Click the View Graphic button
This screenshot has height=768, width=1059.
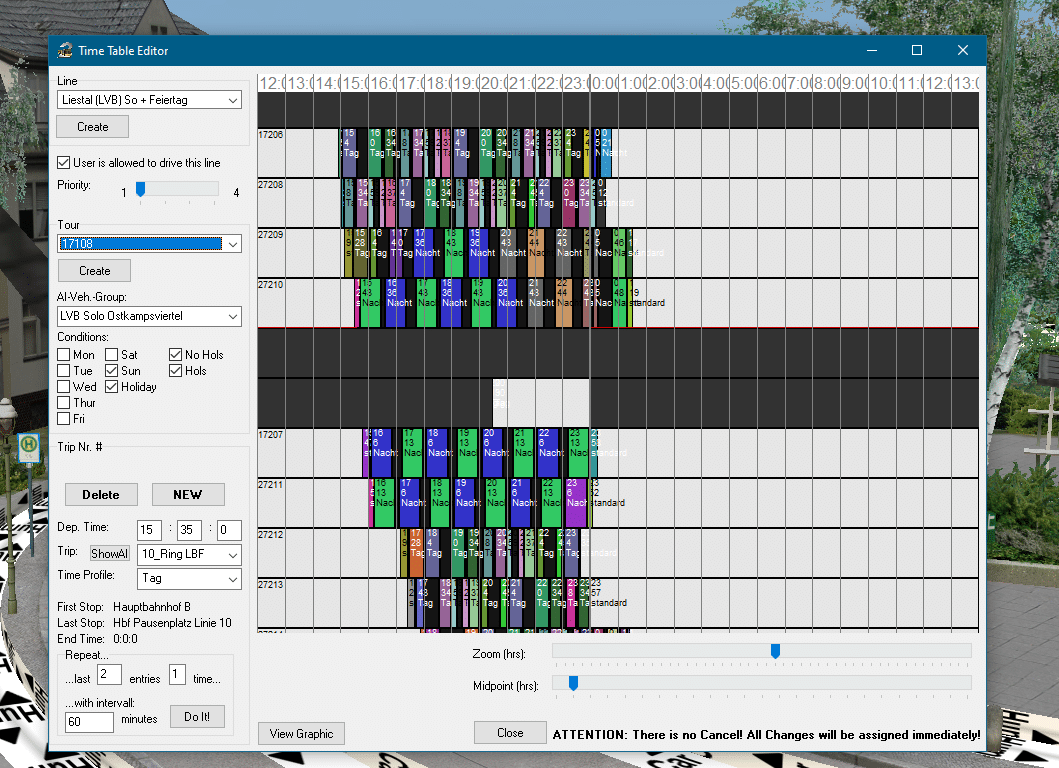301,733
